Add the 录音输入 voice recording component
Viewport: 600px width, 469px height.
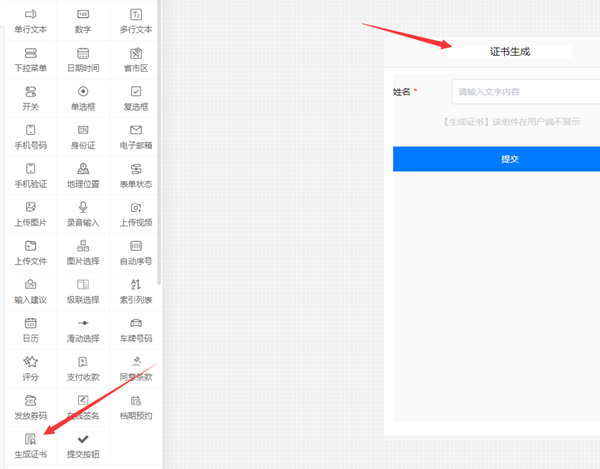point(83,215)
